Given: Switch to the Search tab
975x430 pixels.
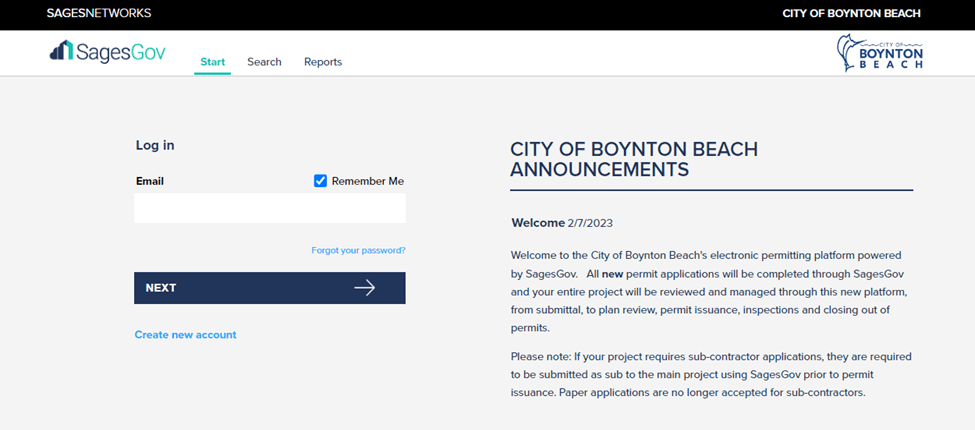Looking at the screenshot, I should pyautogui.click(x=264, y=62).
